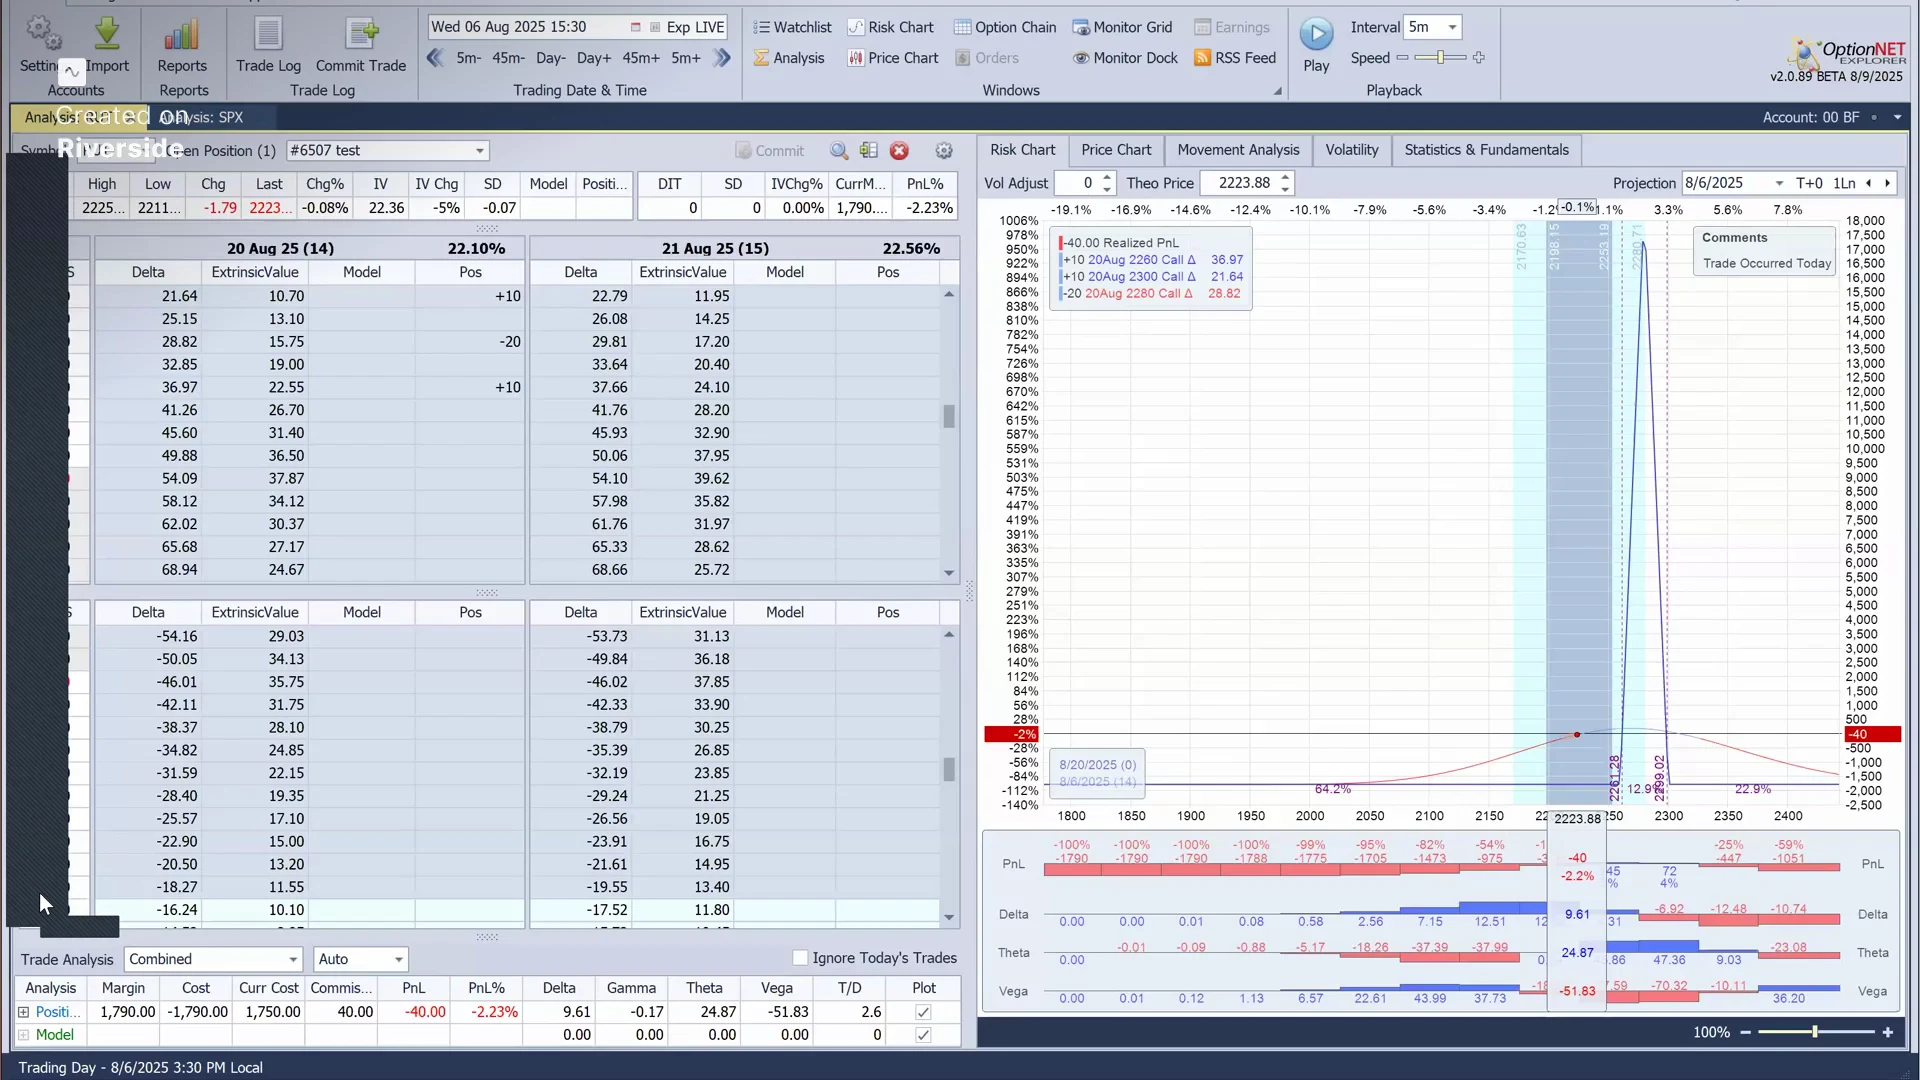Click the 20 Aug call chain scrollbar thumb
Image resolution: width=1920 pixels, height=1080 pixels.
tap(948, 415)
